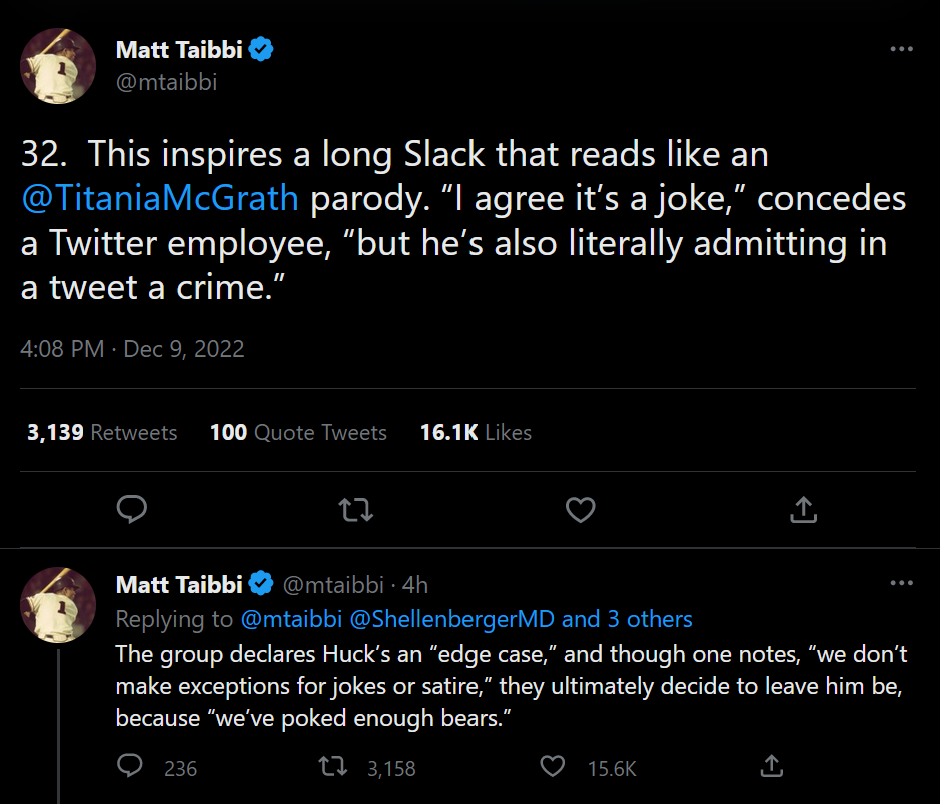Like the reply with 15.6K likes

click(553, 767)
